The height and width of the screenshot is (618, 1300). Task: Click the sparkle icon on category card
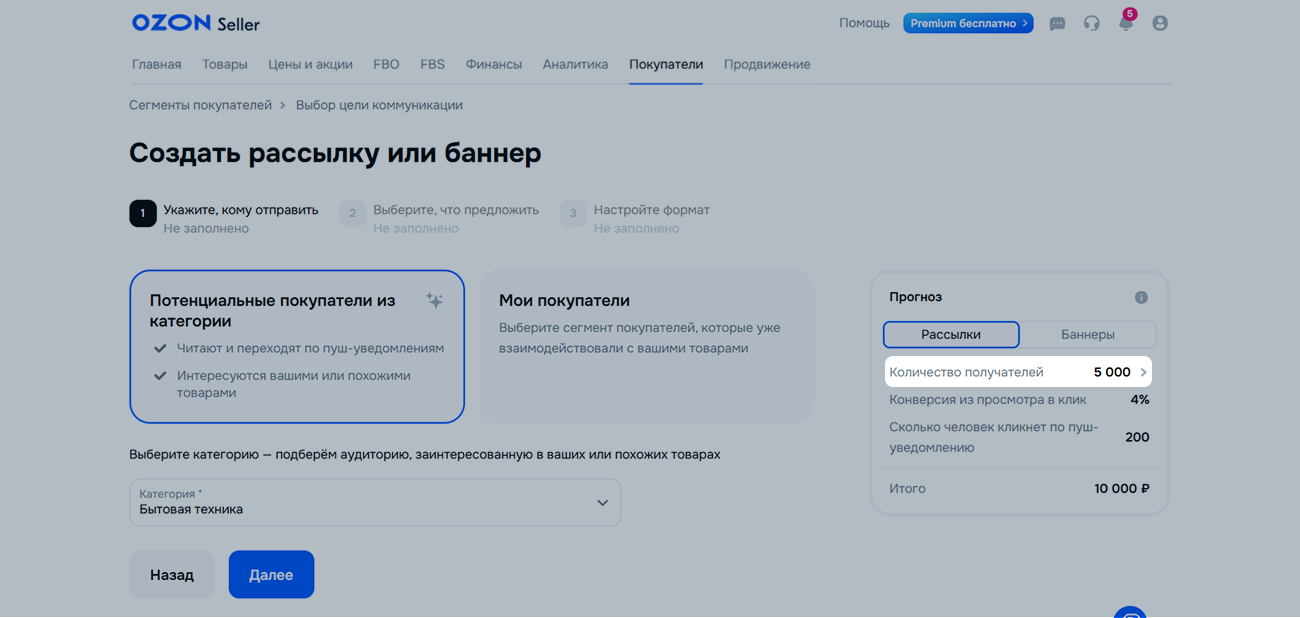coord(434,301)
